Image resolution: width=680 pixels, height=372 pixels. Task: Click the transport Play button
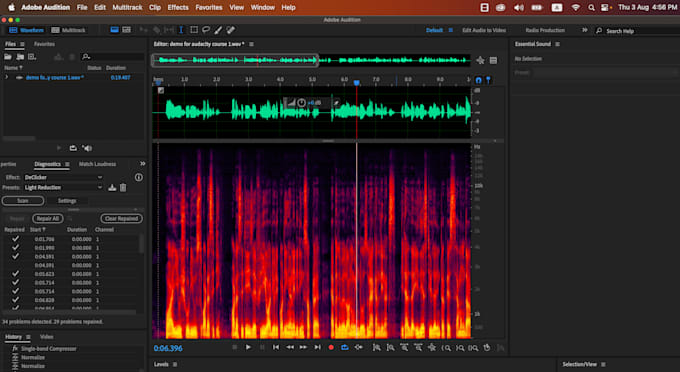(x=248, y=347)
